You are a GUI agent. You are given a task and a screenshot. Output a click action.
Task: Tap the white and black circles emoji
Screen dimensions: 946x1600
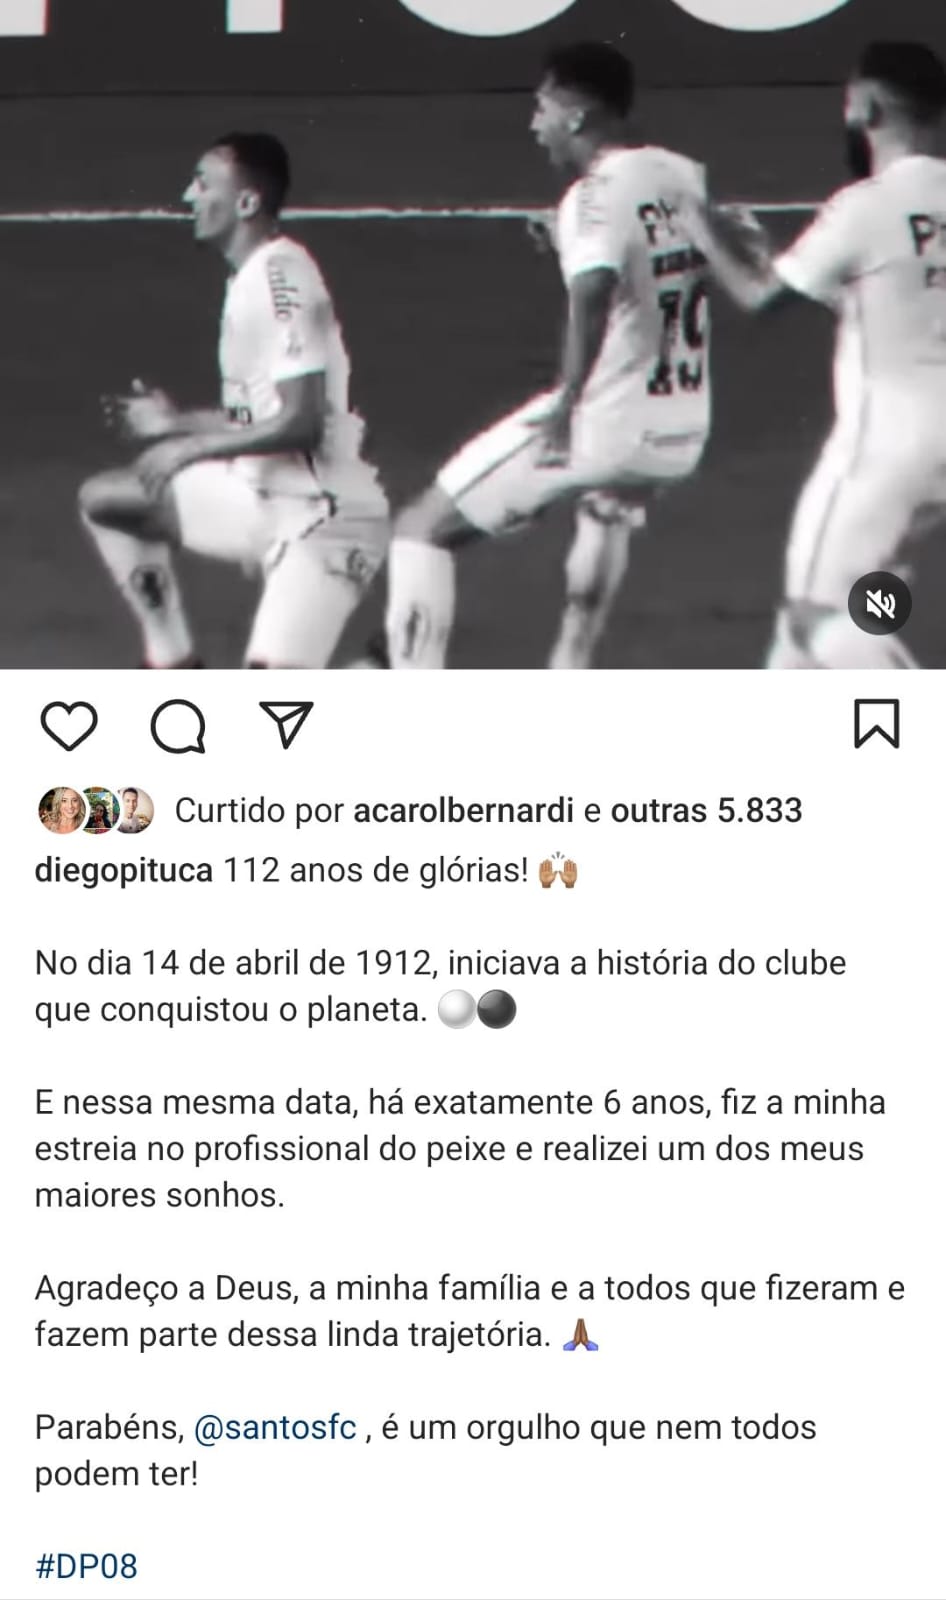478,1011
